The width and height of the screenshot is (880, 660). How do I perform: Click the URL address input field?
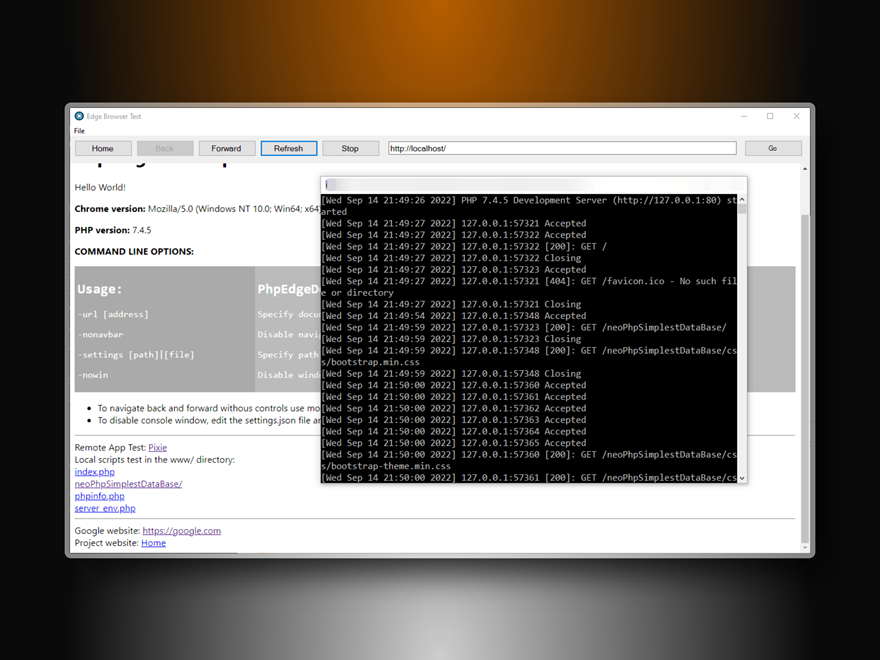point(561,148)
